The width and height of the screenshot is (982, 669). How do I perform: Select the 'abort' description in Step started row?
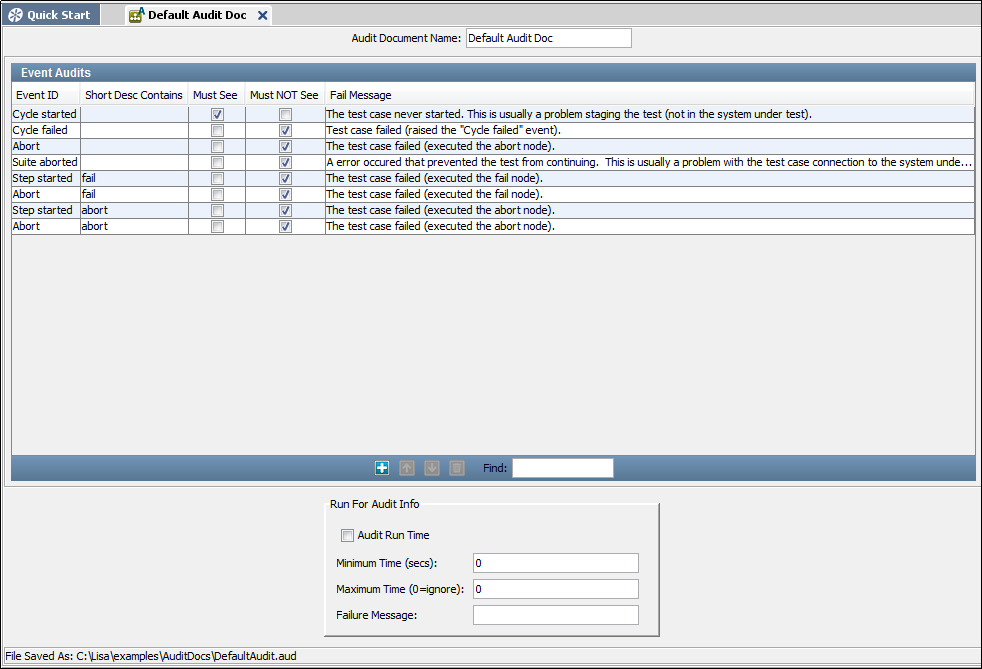click(x=134, y=210)
